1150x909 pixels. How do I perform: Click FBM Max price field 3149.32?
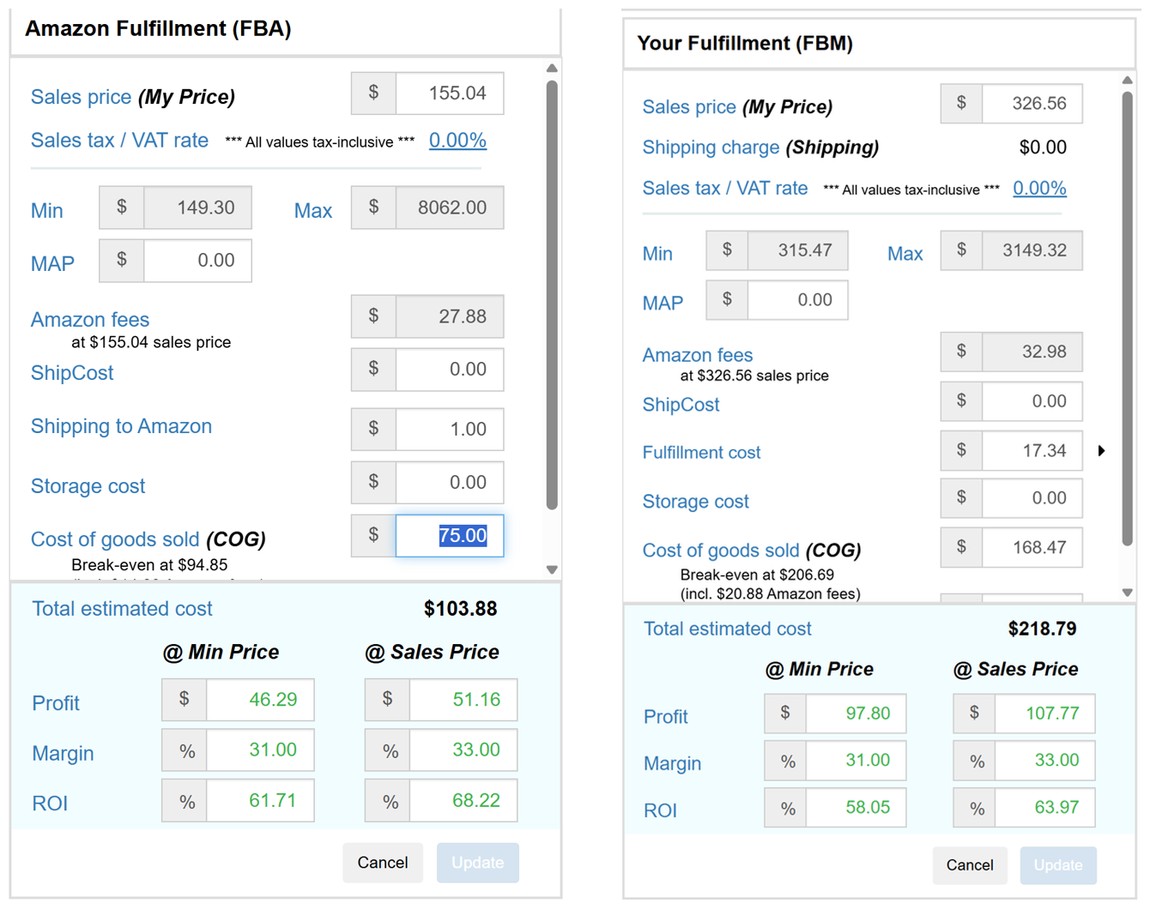[x=1032, y=250]
